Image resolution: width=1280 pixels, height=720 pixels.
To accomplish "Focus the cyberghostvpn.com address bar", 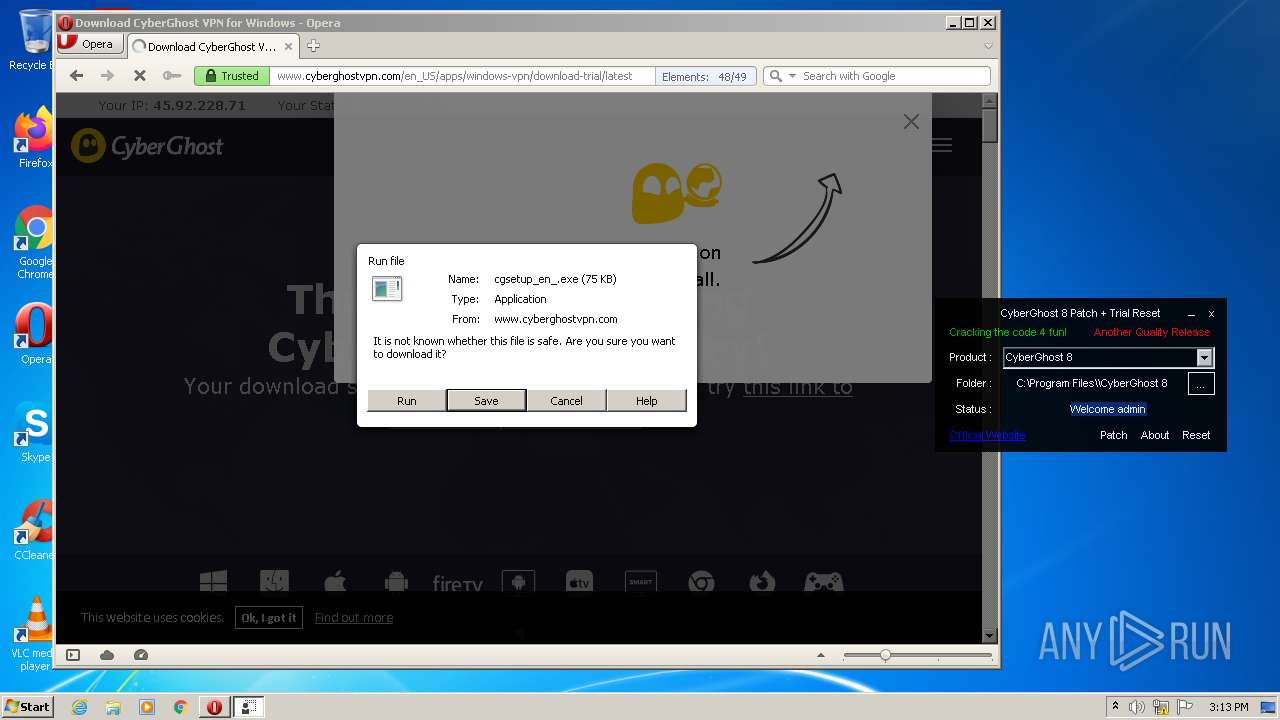I will pos(463,76).
